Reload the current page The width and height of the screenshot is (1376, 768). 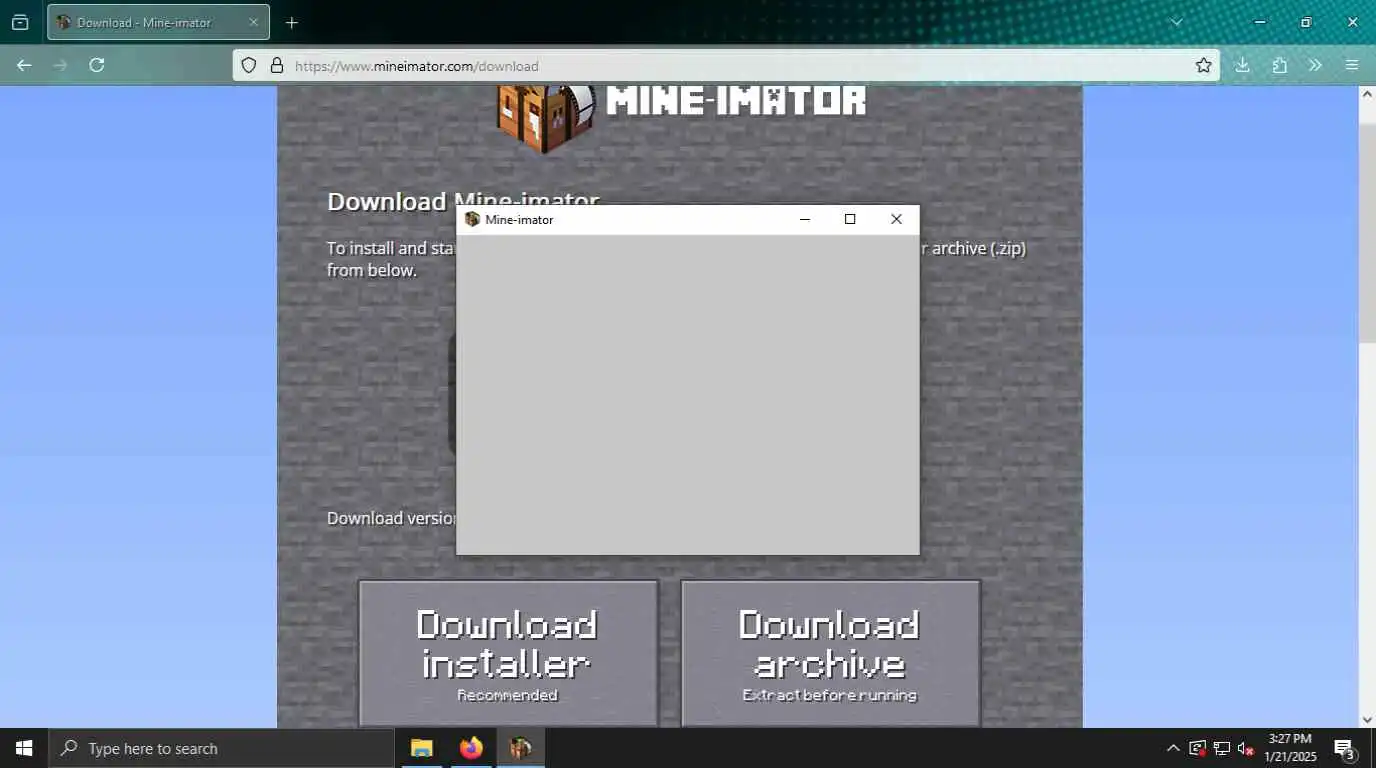point(97,65)
